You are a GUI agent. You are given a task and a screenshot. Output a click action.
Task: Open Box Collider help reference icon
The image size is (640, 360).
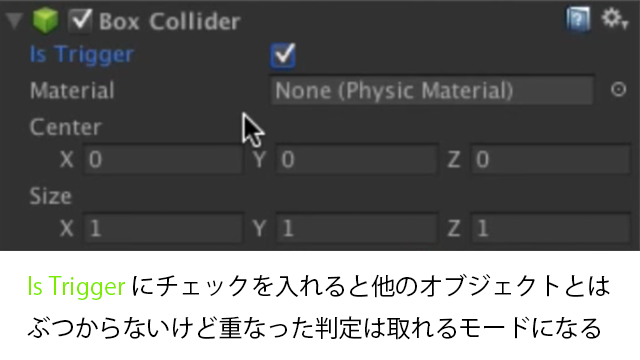(x=578, y=19)
